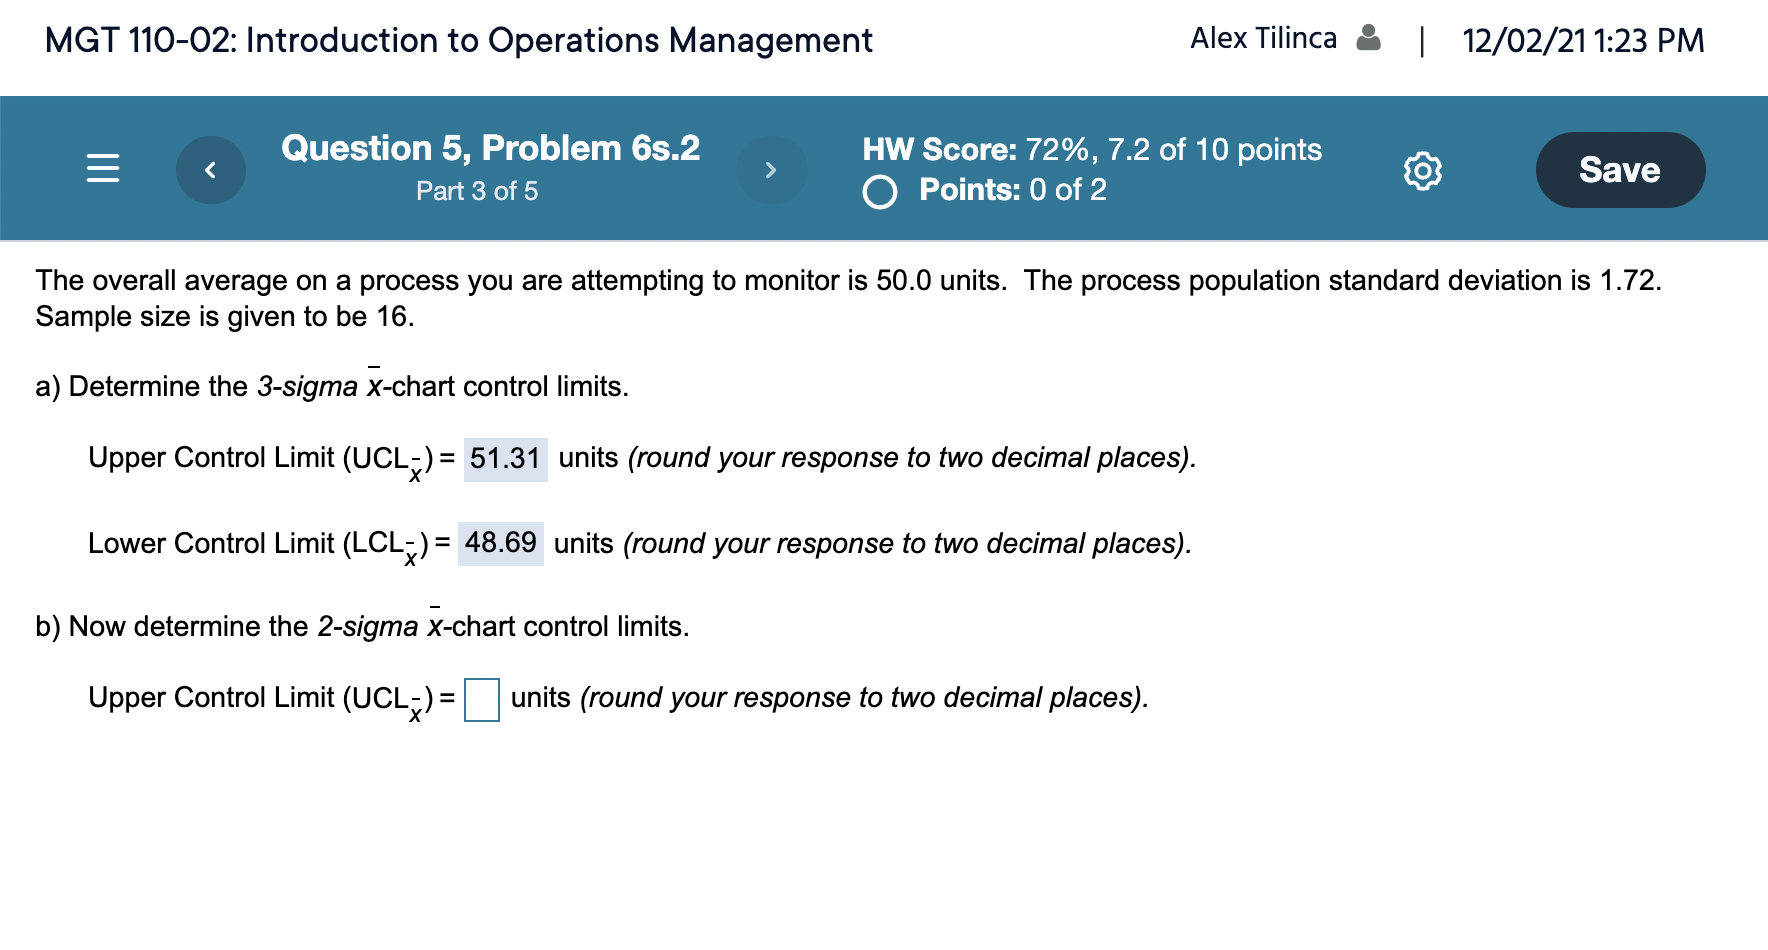Viewport: 1768px width, 950px height.
Task: Open the hamburger menu
Action: (103, 170)
